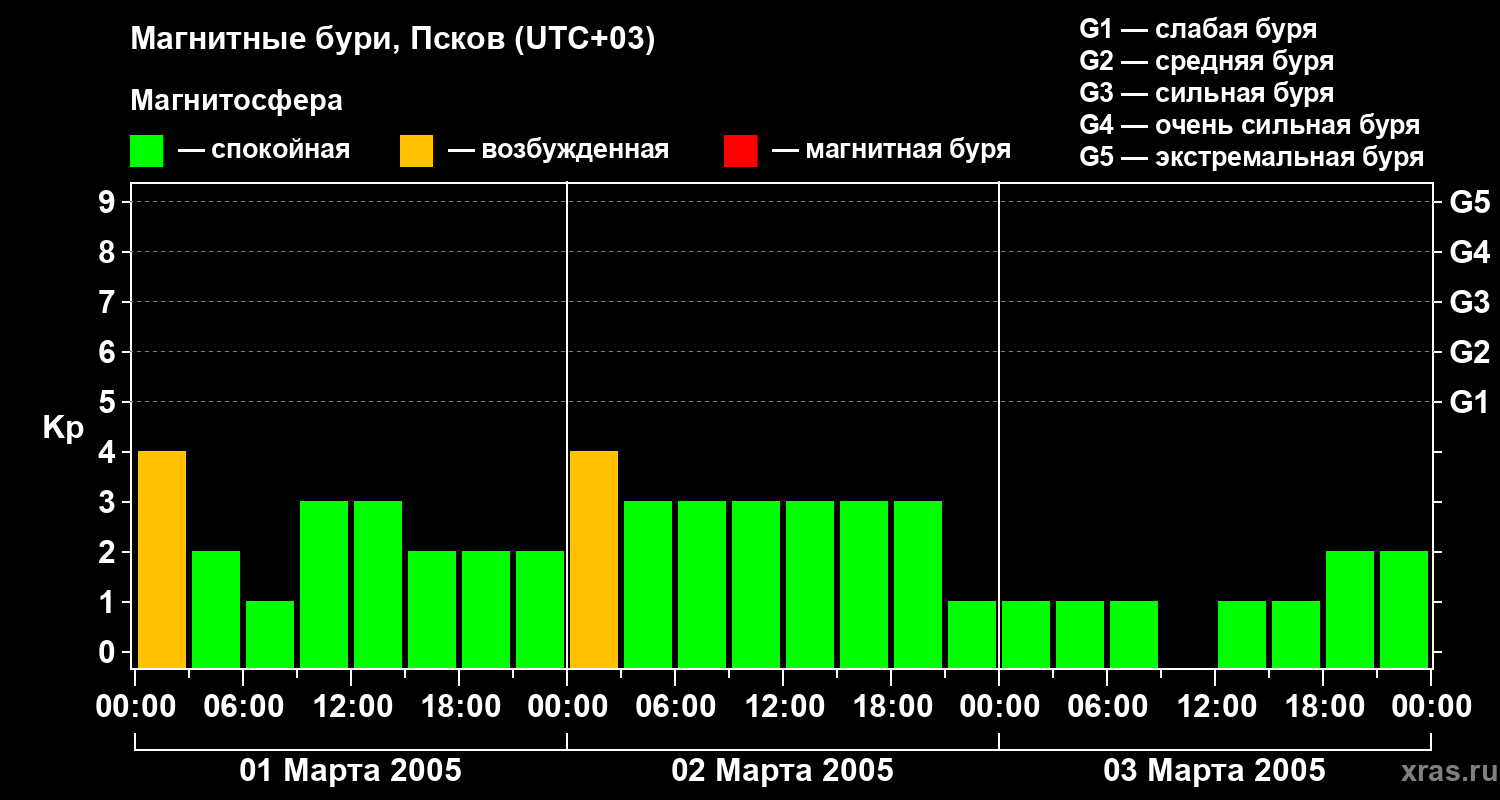Select the 02 Марта bar for 03:00–06:00
The width and height of the screenshot is (1500, 800).
(648, 584)
